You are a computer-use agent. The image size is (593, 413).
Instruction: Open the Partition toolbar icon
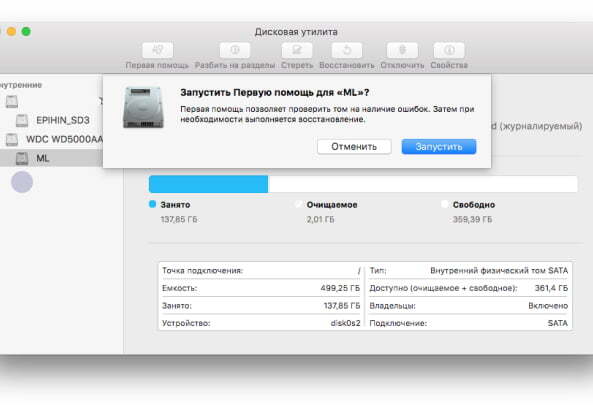tap(235, 50)
